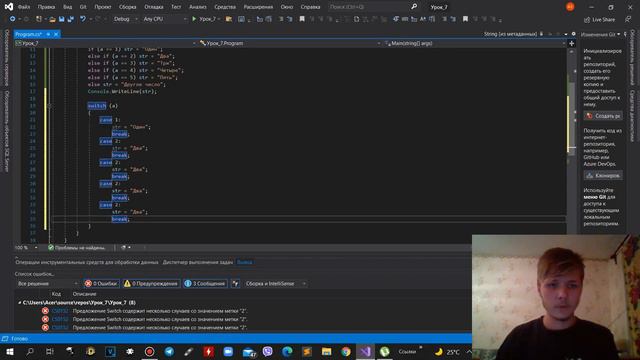Click the Visual Studio logo icon
The height and width of the screenshot is (360, 640).
coord(9,7)
